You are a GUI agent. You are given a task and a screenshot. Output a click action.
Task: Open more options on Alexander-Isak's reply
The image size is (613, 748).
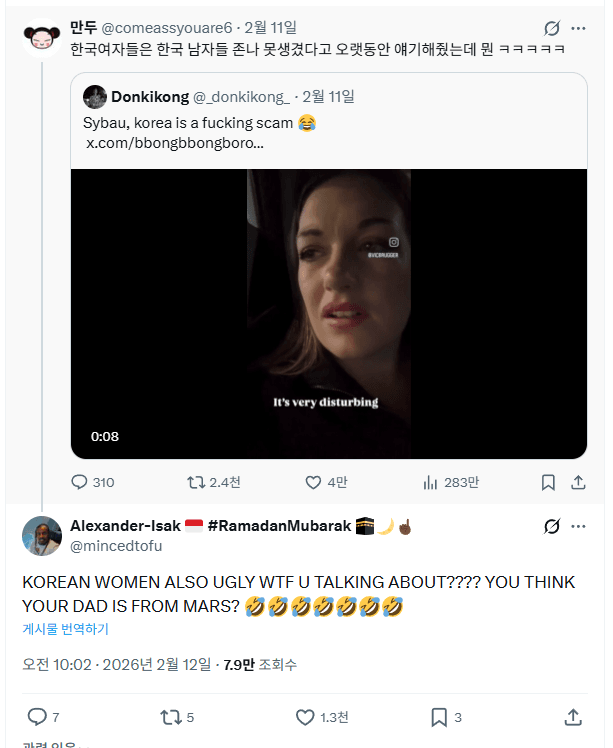578,526
